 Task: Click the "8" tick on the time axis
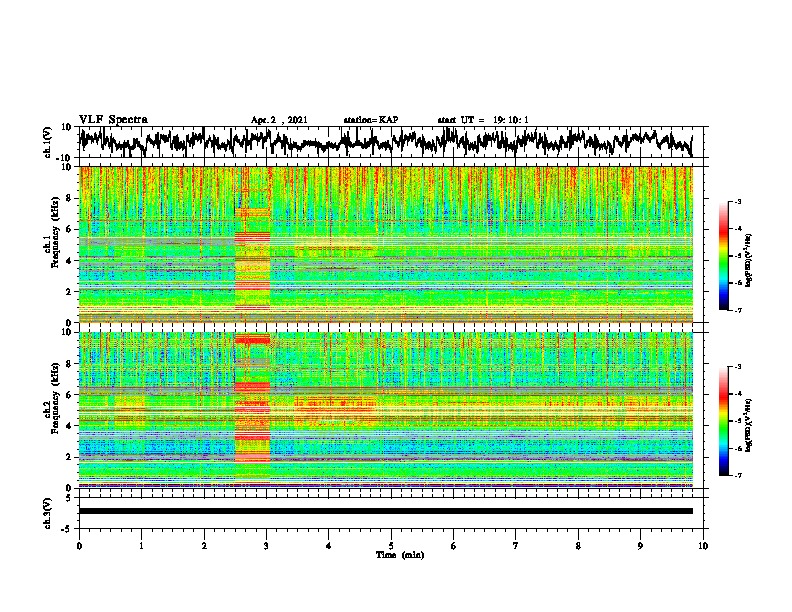point(578,546)
